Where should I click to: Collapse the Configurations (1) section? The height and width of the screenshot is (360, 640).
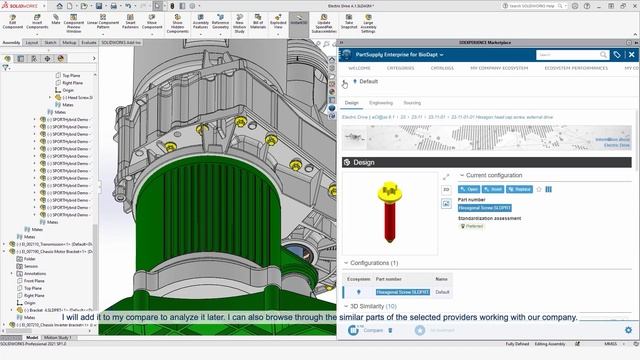pyautogui.click(x=346, y=263)
